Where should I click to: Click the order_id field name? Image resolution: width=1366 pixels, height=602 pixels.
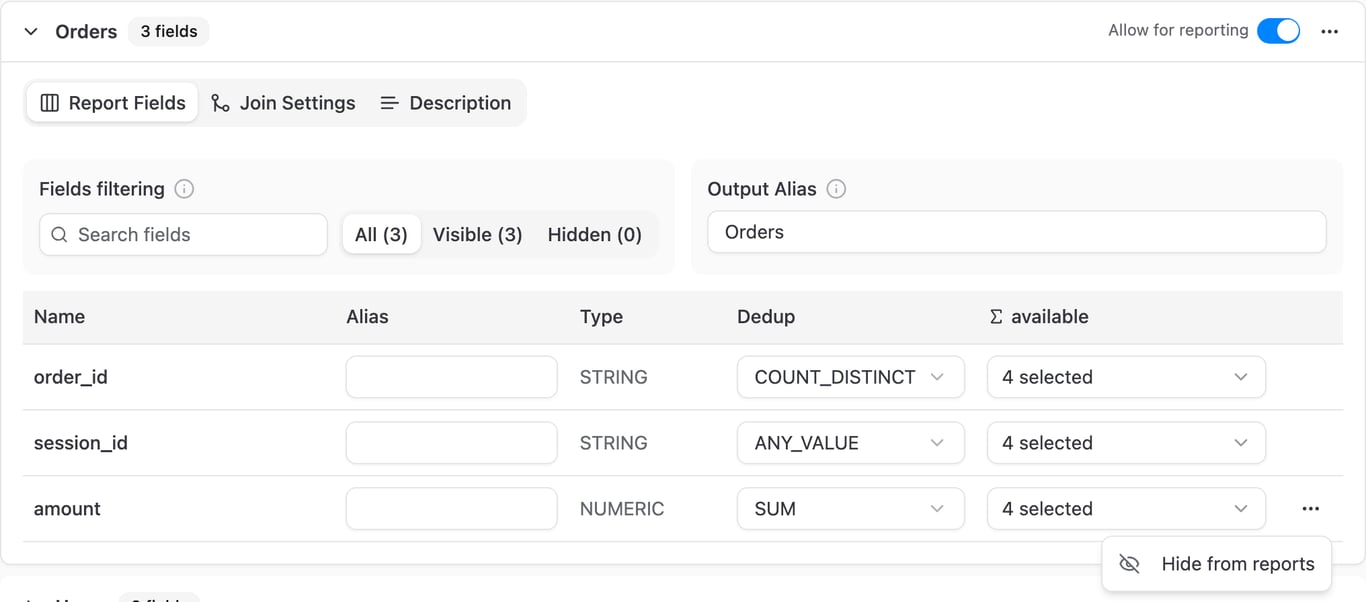[71, 377]
